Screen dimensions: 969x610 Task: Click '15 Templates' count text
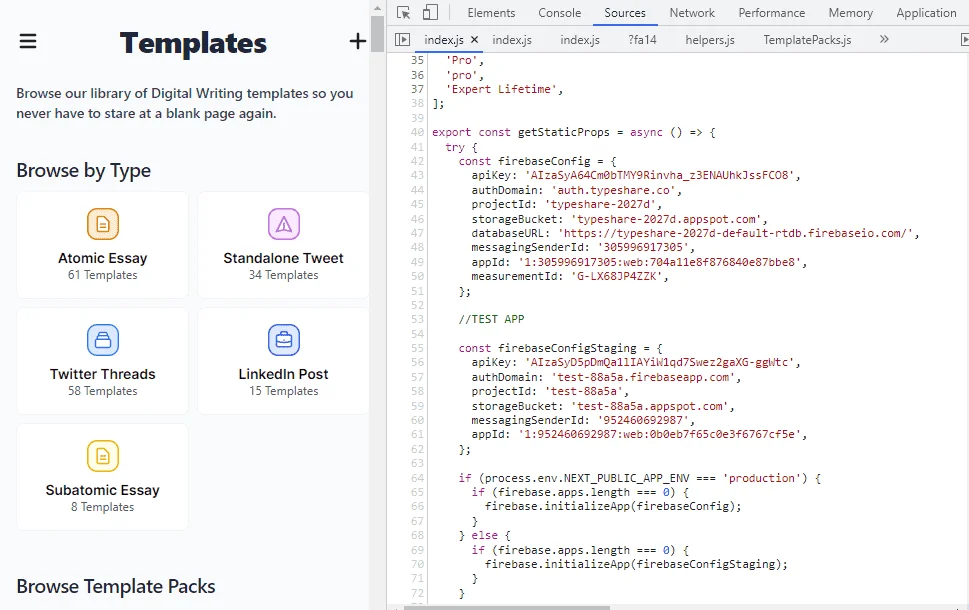[284, 391]
